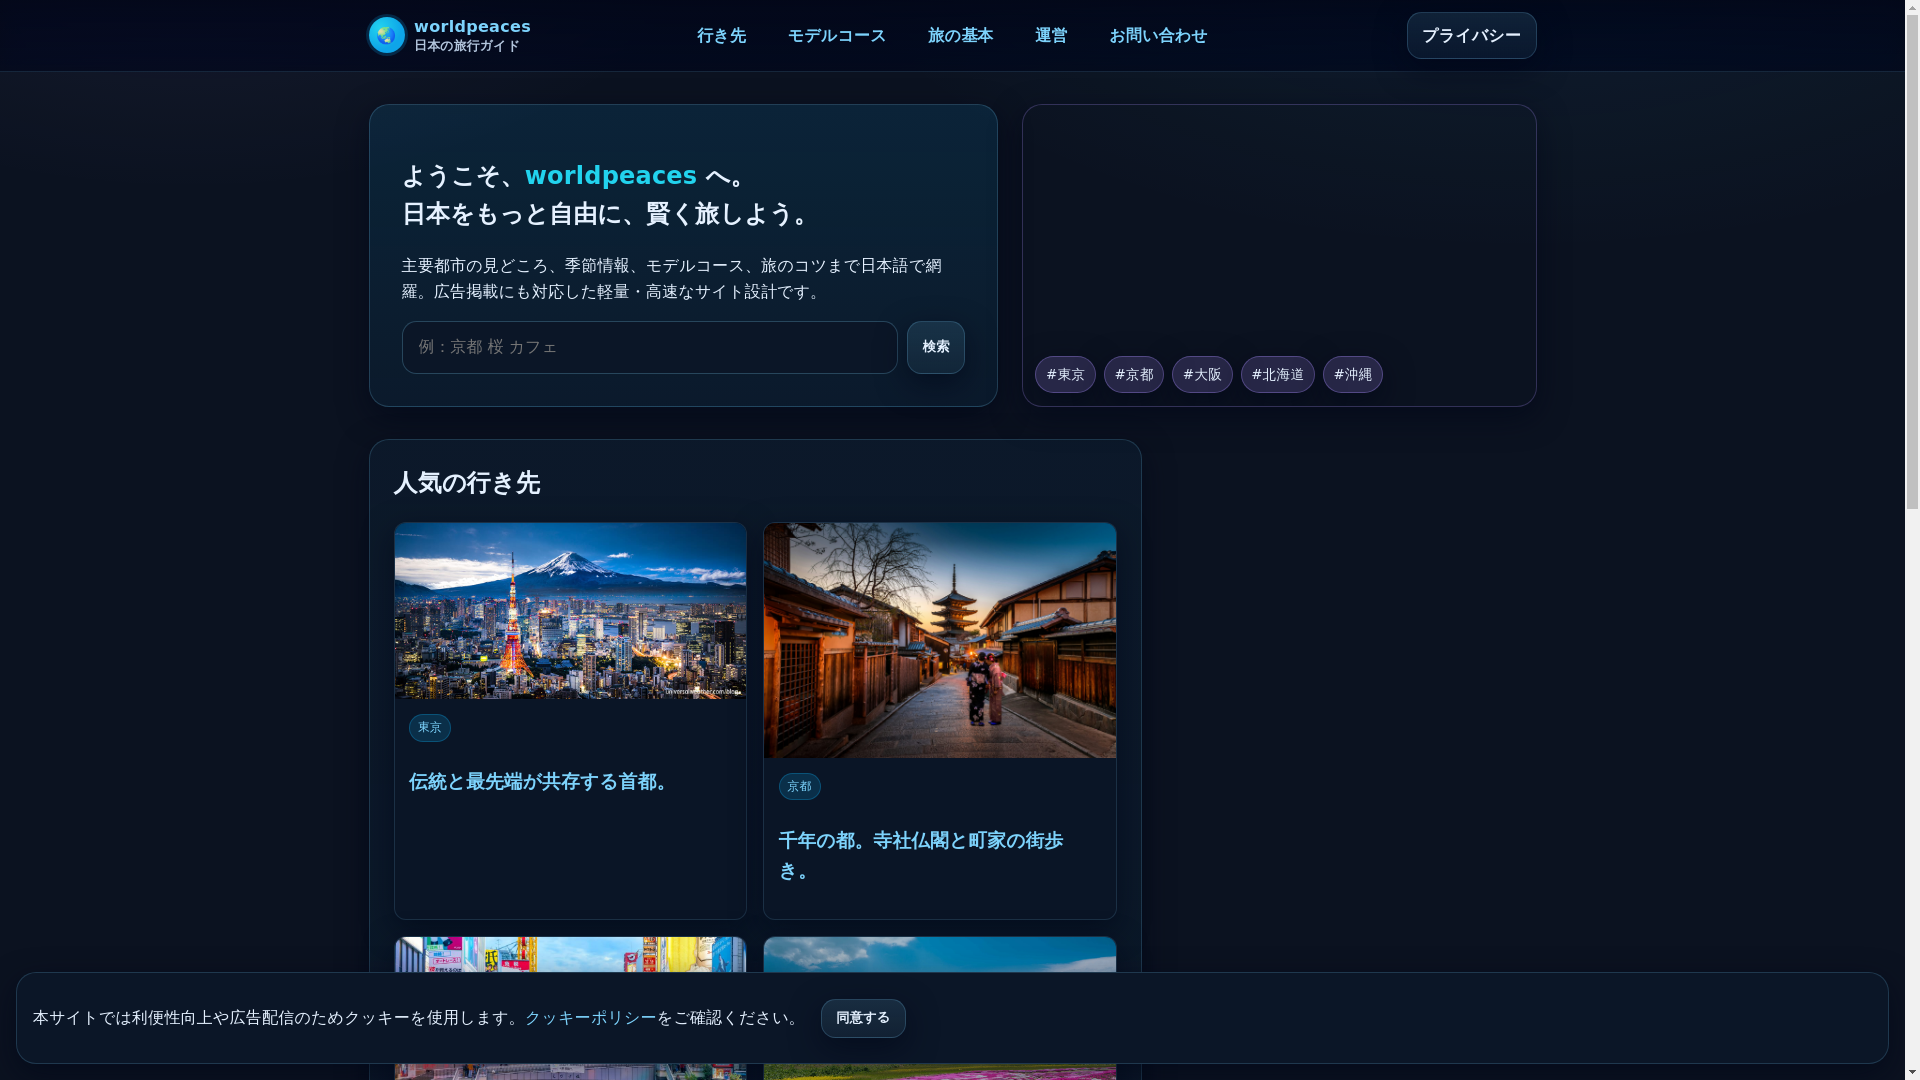Open the worldpeaces site title link
This screenshot has height=1080, width=1920.
(x=472, y=27)
